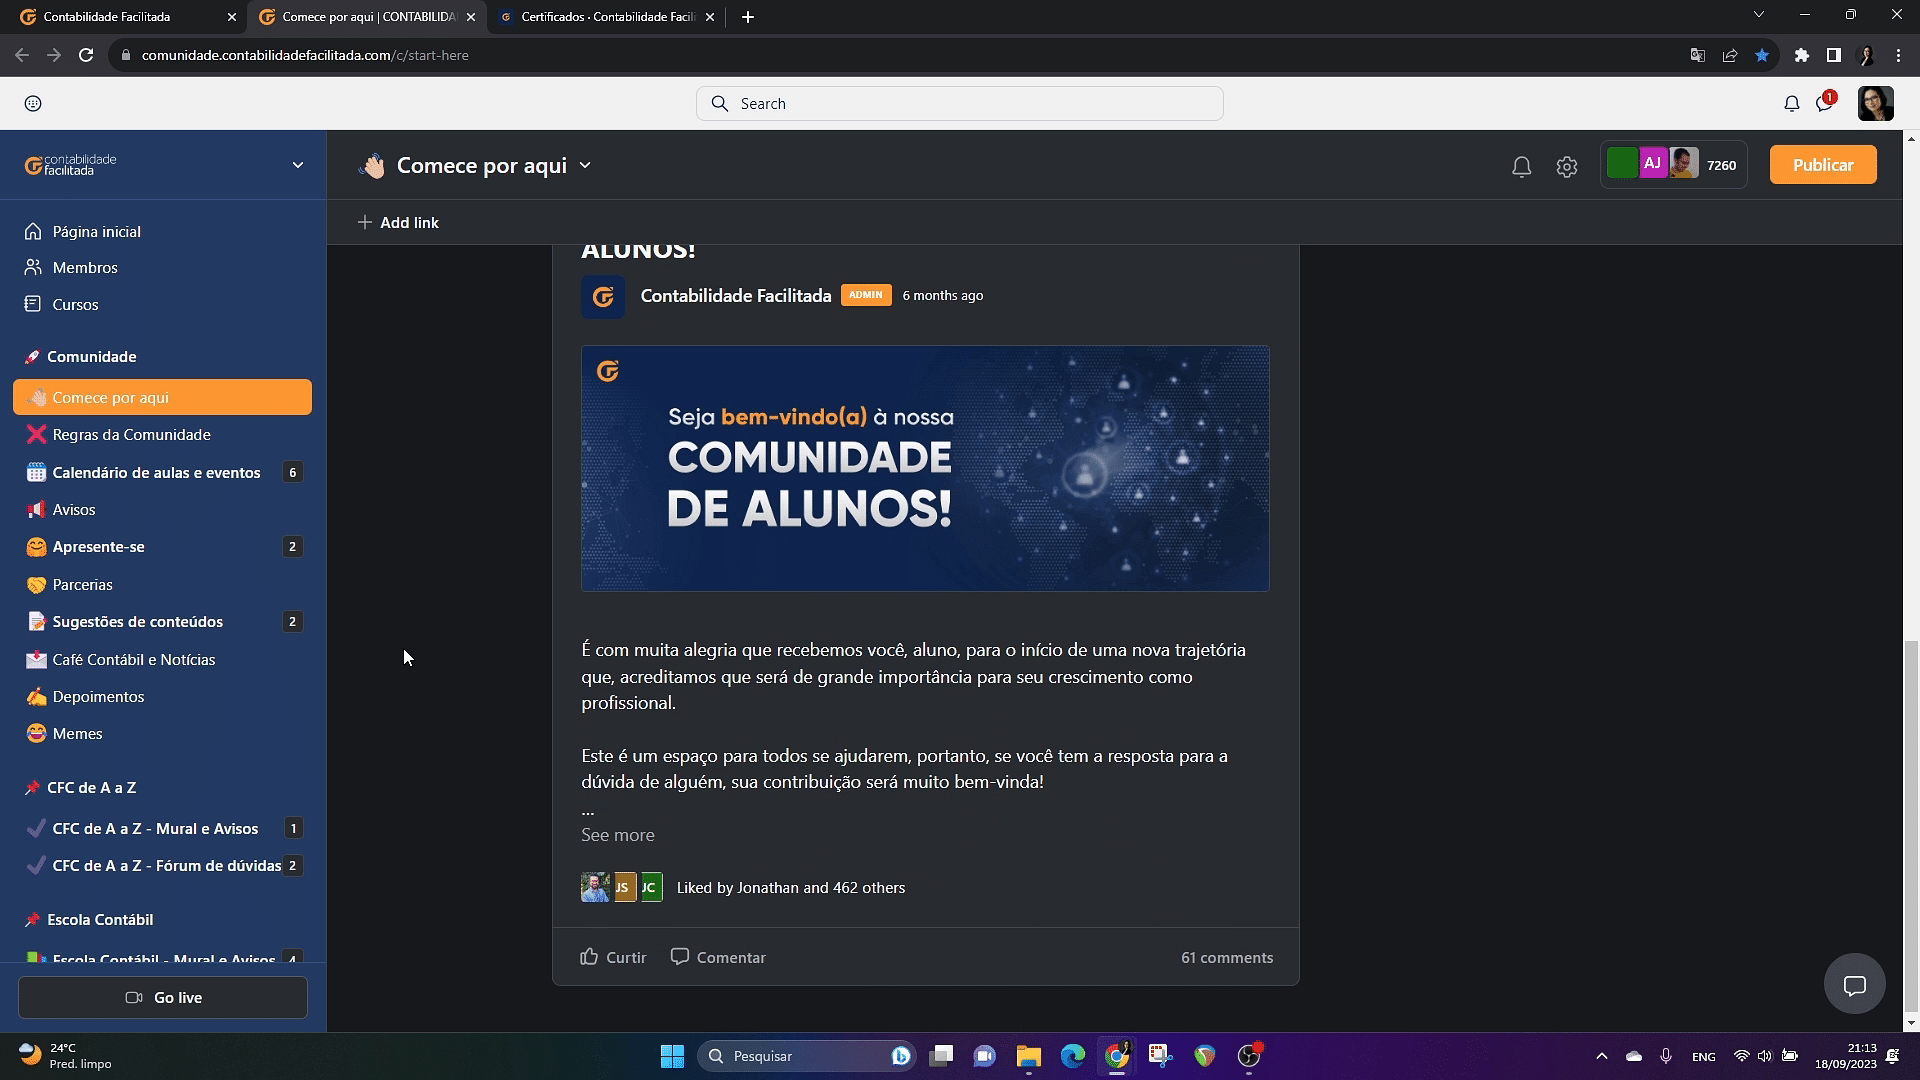The width and height of the screenshot is (1920, 1080).
Task: Expand the browser tab search chevron
Action: 1758,14
